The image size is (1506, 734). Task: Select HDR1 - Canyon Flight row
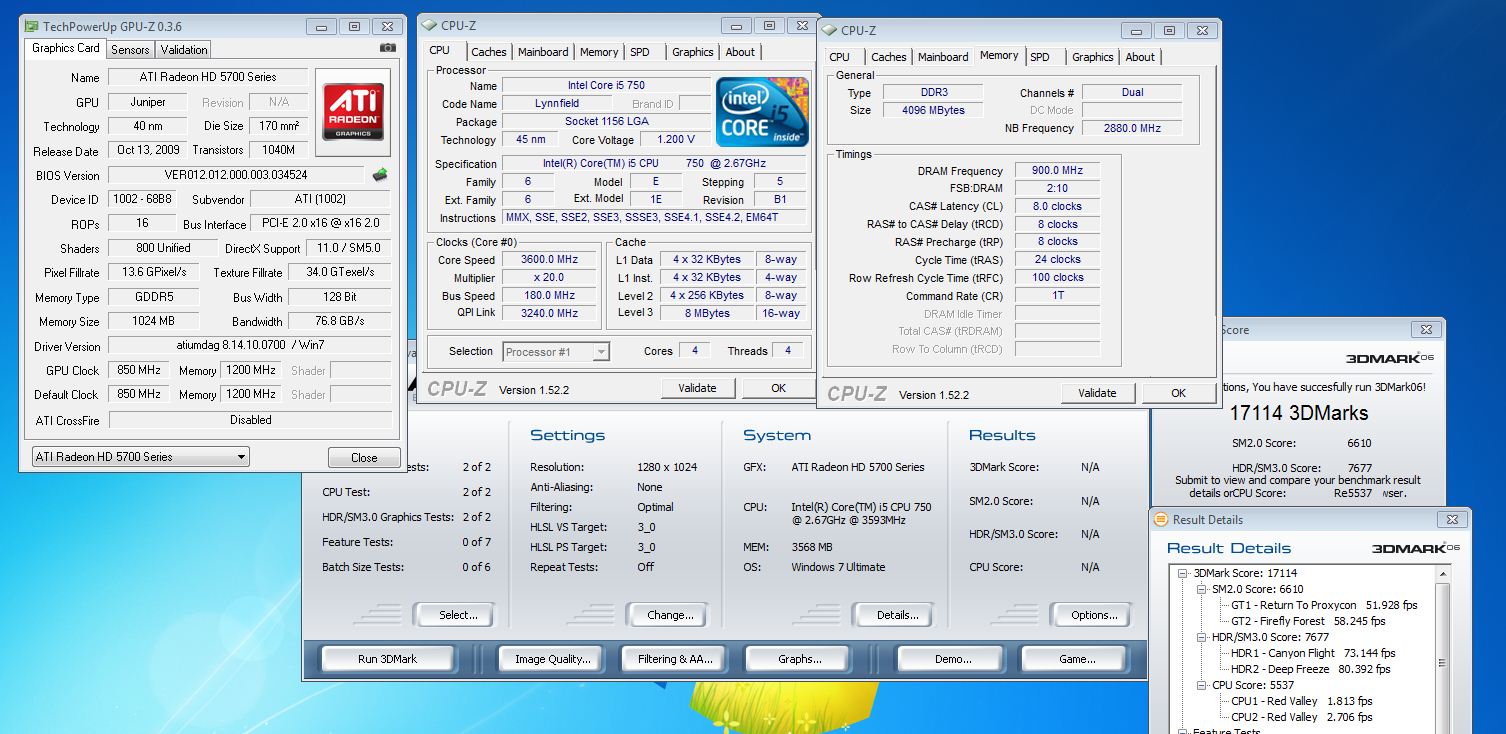(x=1313, y=653)
